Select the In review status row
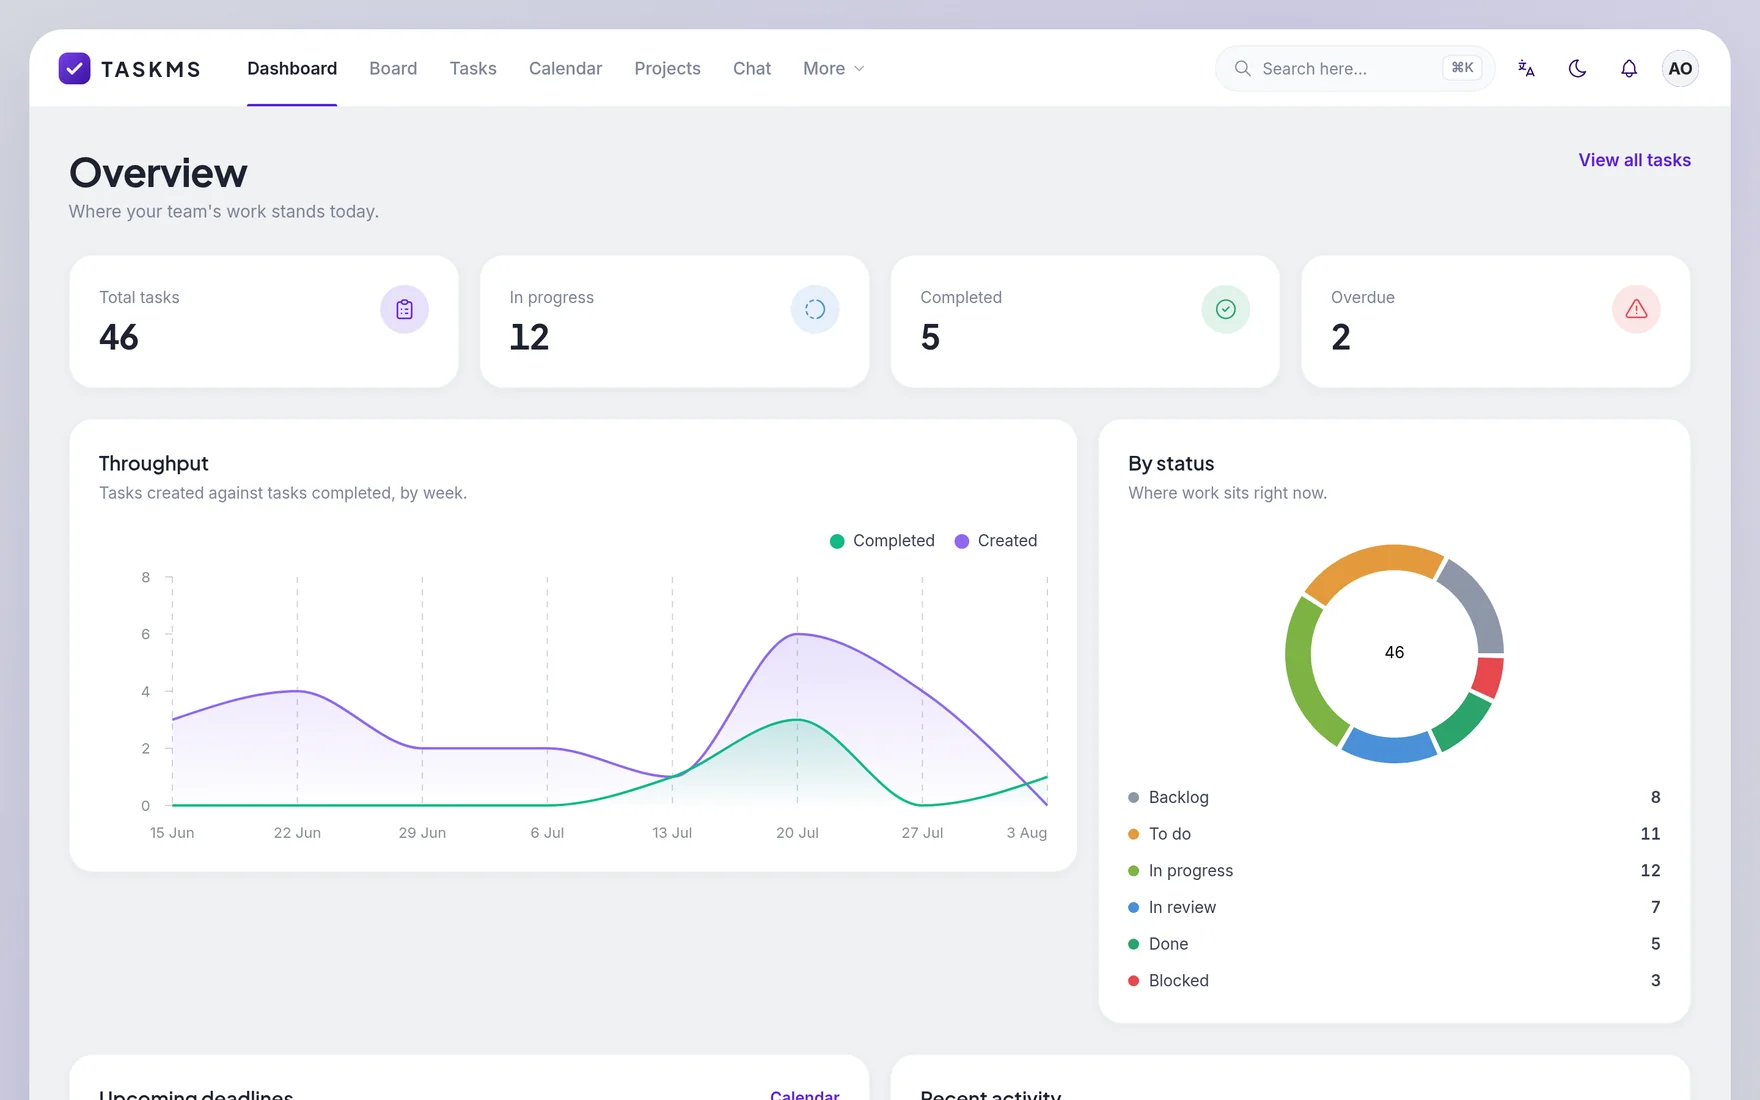This screenshot has width=1760, height=1100. point(1394,907)
